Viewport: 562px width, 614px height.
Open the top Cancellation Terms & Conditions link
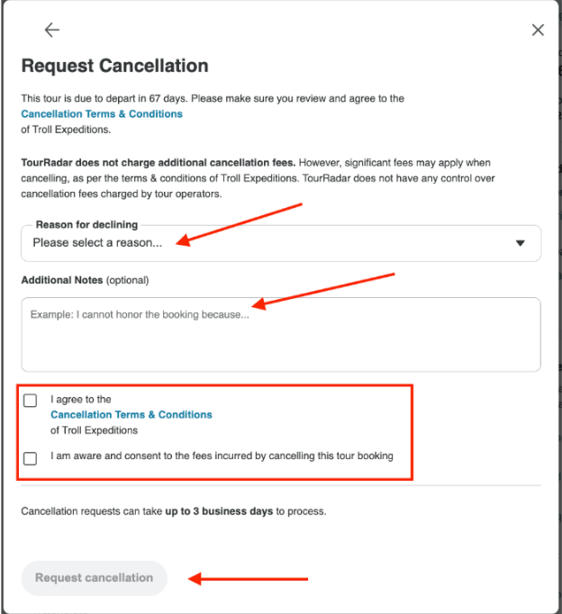[102, 114]
